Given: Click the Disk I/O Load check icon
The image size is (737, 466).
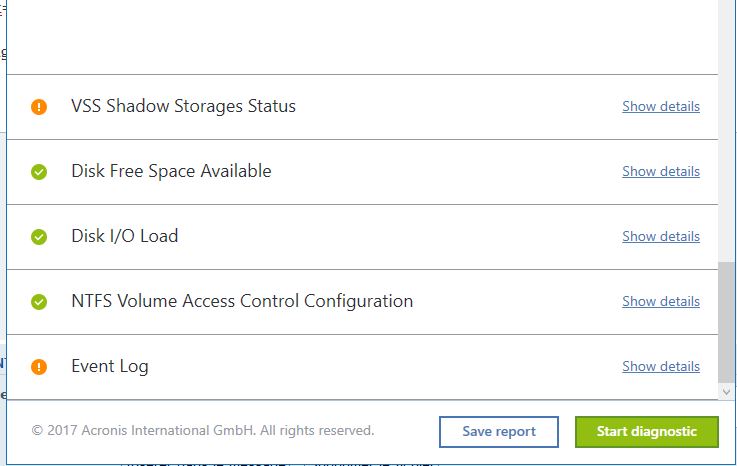Looking at the screenshot, I should (39, 237).
